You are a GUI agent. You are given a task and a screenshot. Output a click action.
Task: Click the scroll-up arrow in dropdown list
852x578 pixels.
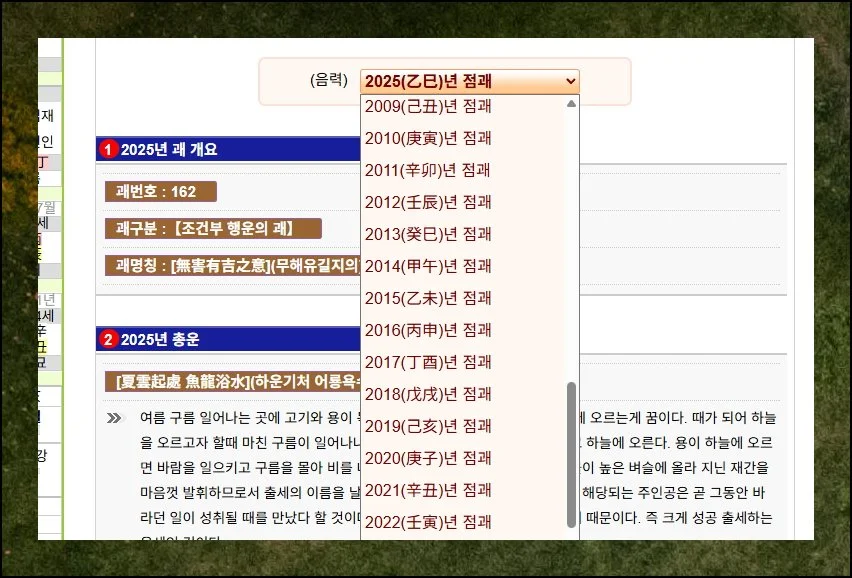(571, 103)
